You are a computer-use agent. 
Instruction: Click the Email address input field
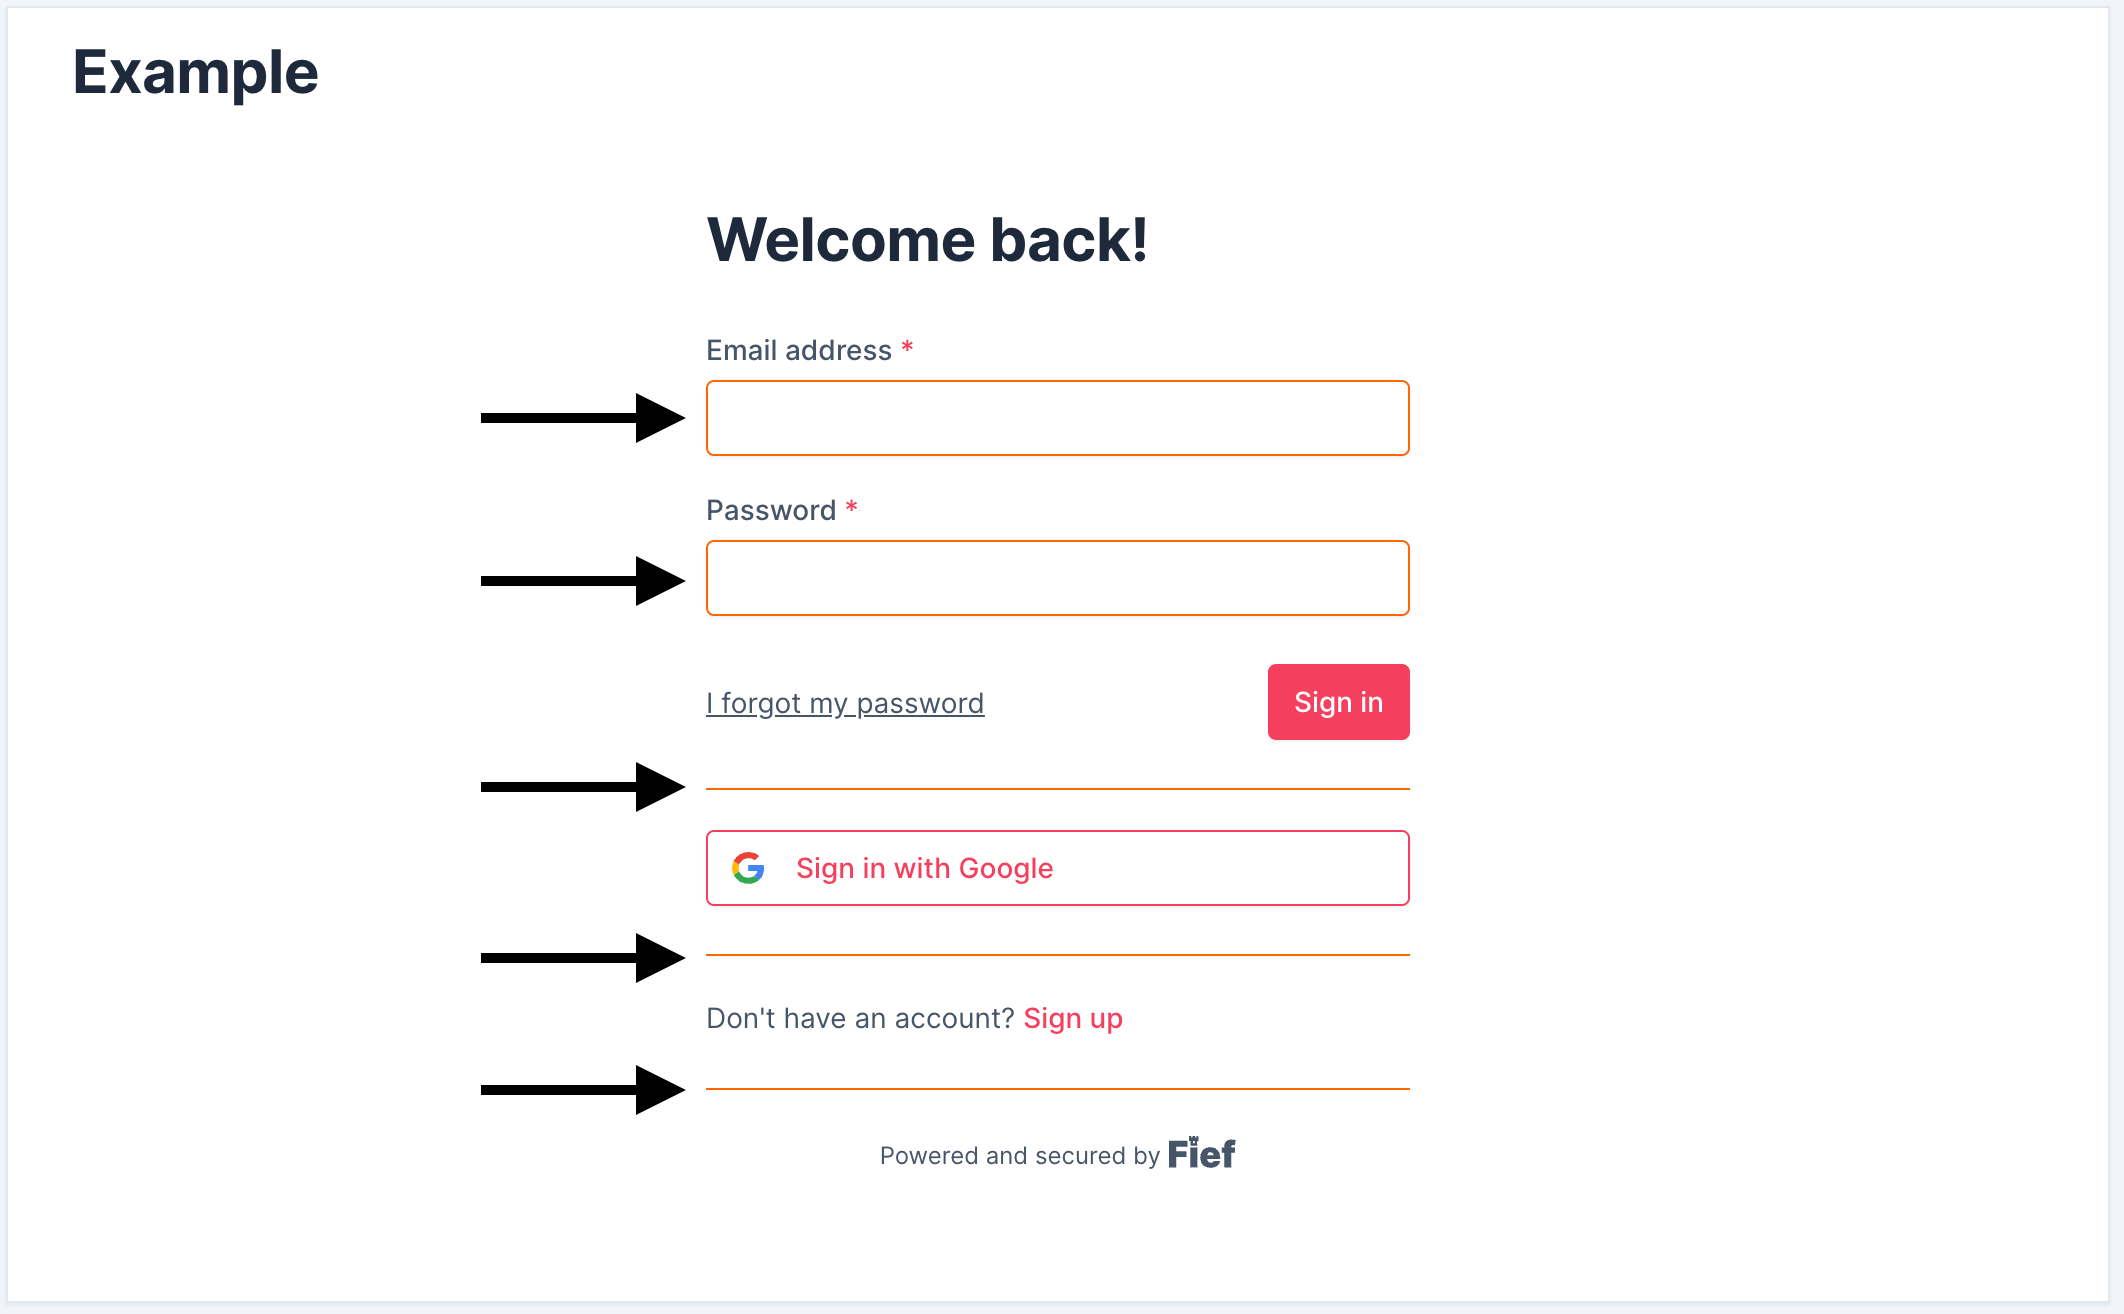(x=1057, y=418)
